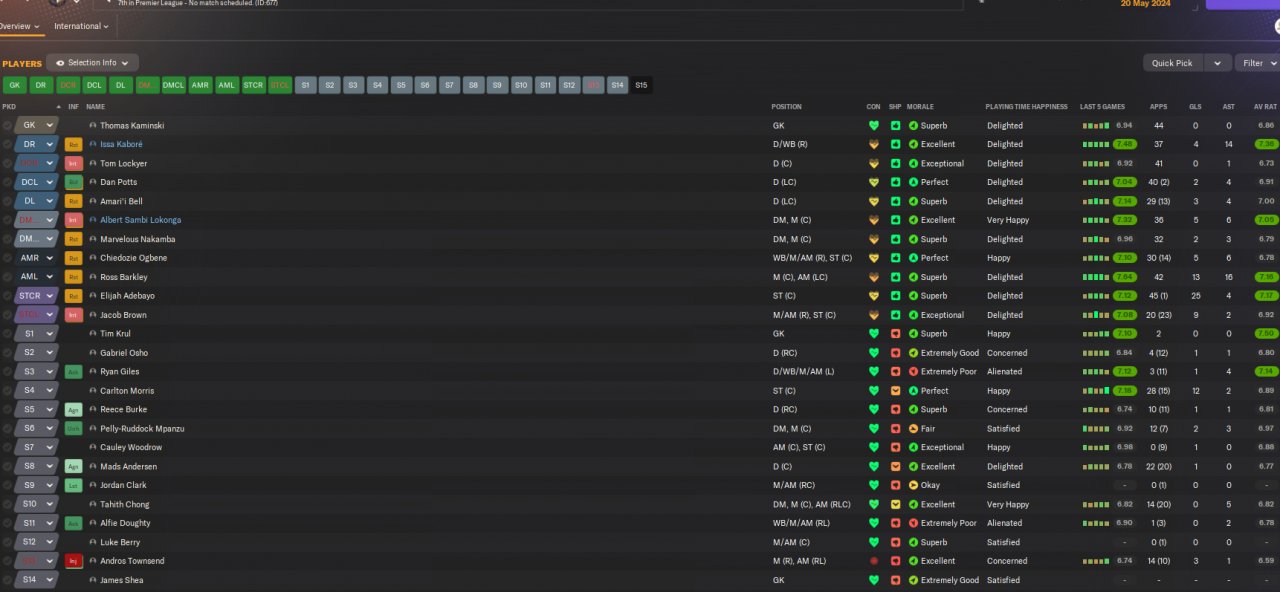Screen dimensions: 1280x592
Task: Tick the selection circle for Tim Krul
Action: pyautogui.click(x=7, y=334)
